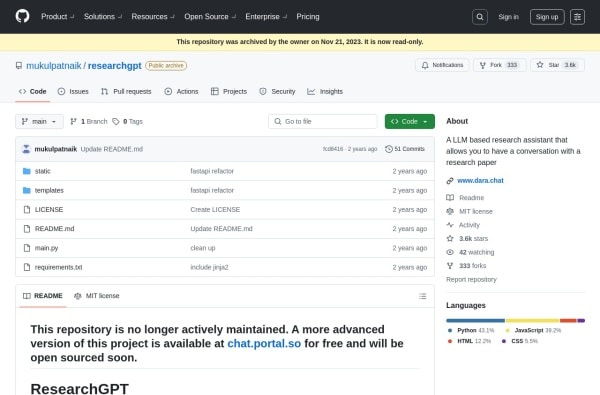
Task: Click the link icon next to www.dara.chat
Action: tap(450, 181)
